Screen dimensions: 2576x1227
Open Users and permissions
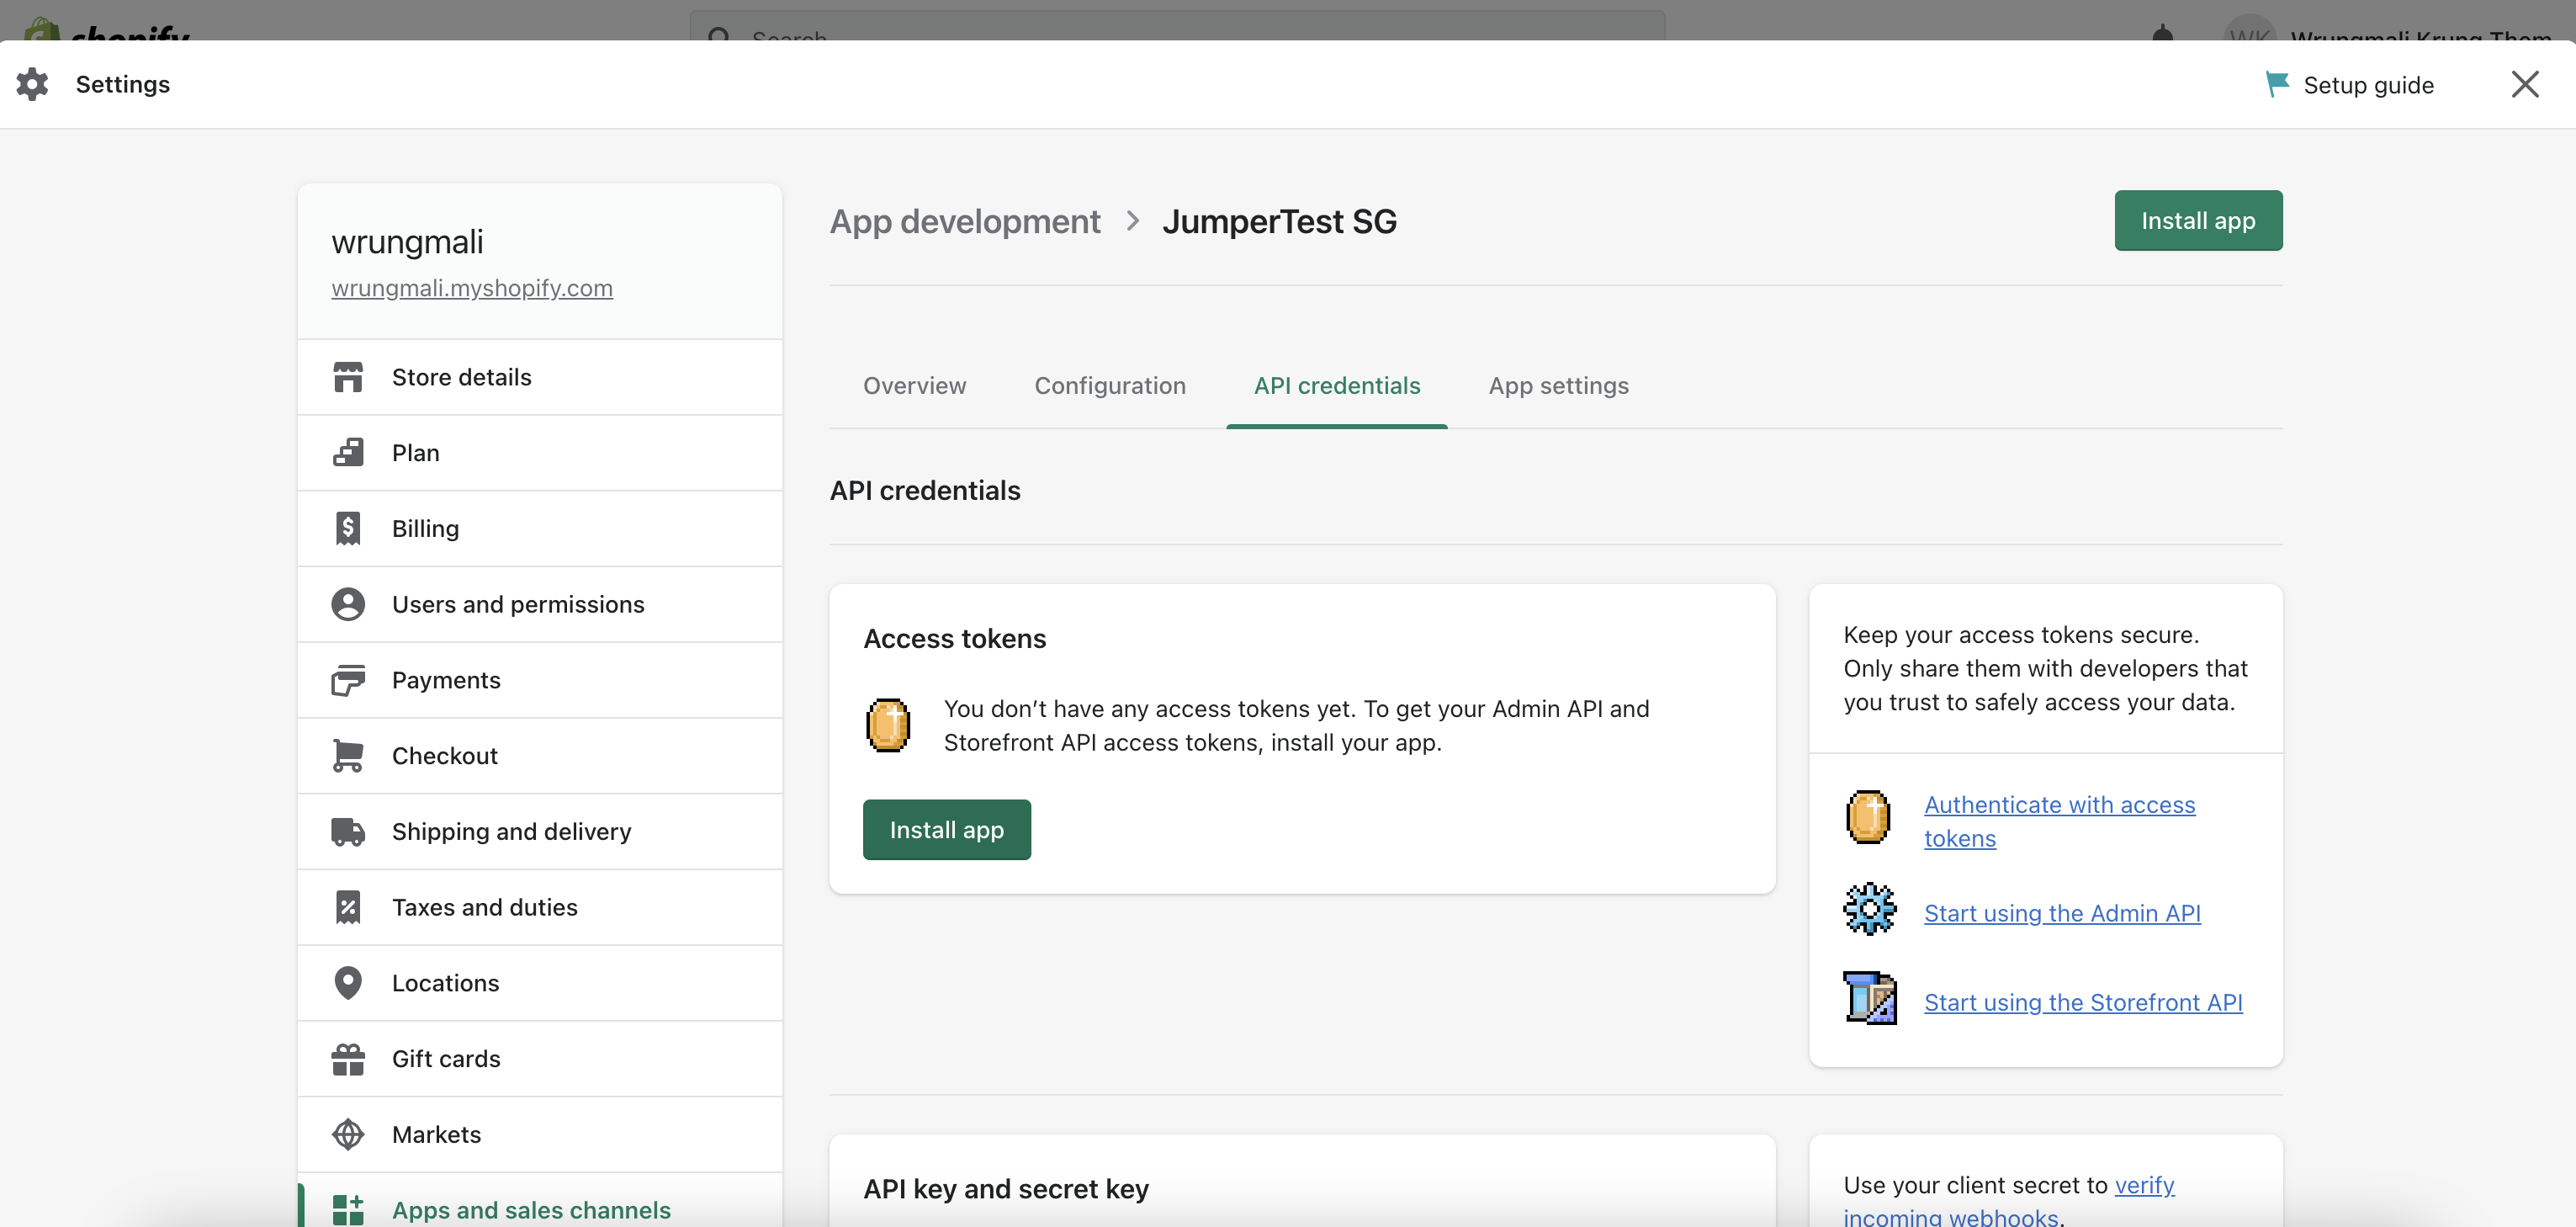click(540, 604)
